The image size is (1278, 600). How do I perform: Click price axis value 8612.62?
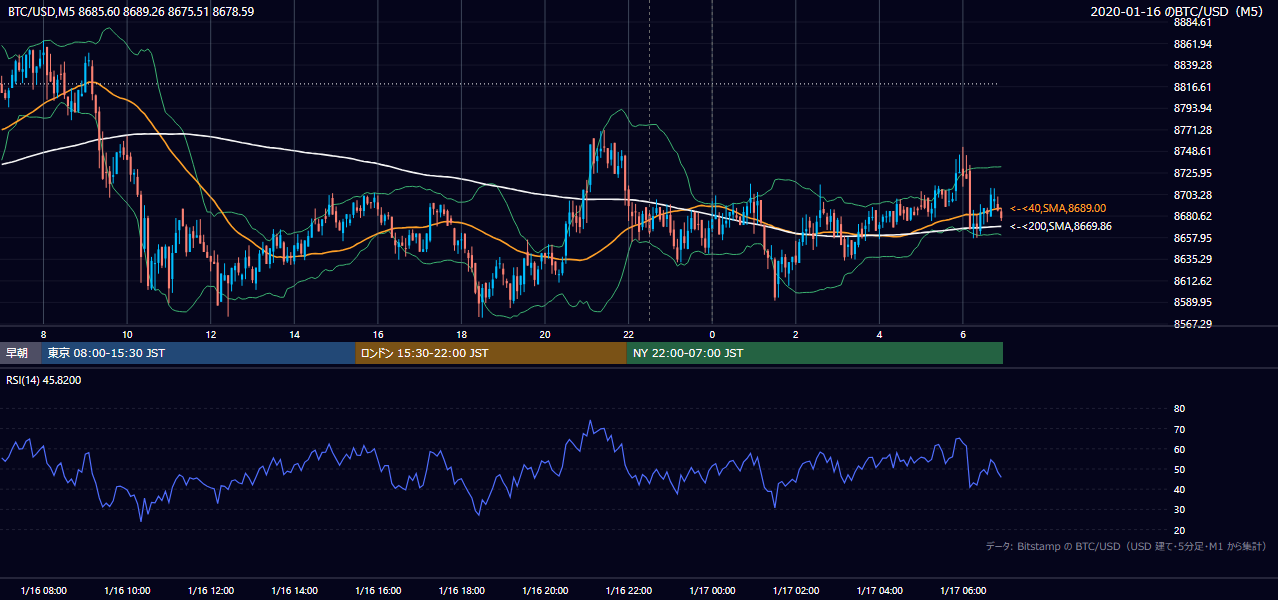[1193, 281]
